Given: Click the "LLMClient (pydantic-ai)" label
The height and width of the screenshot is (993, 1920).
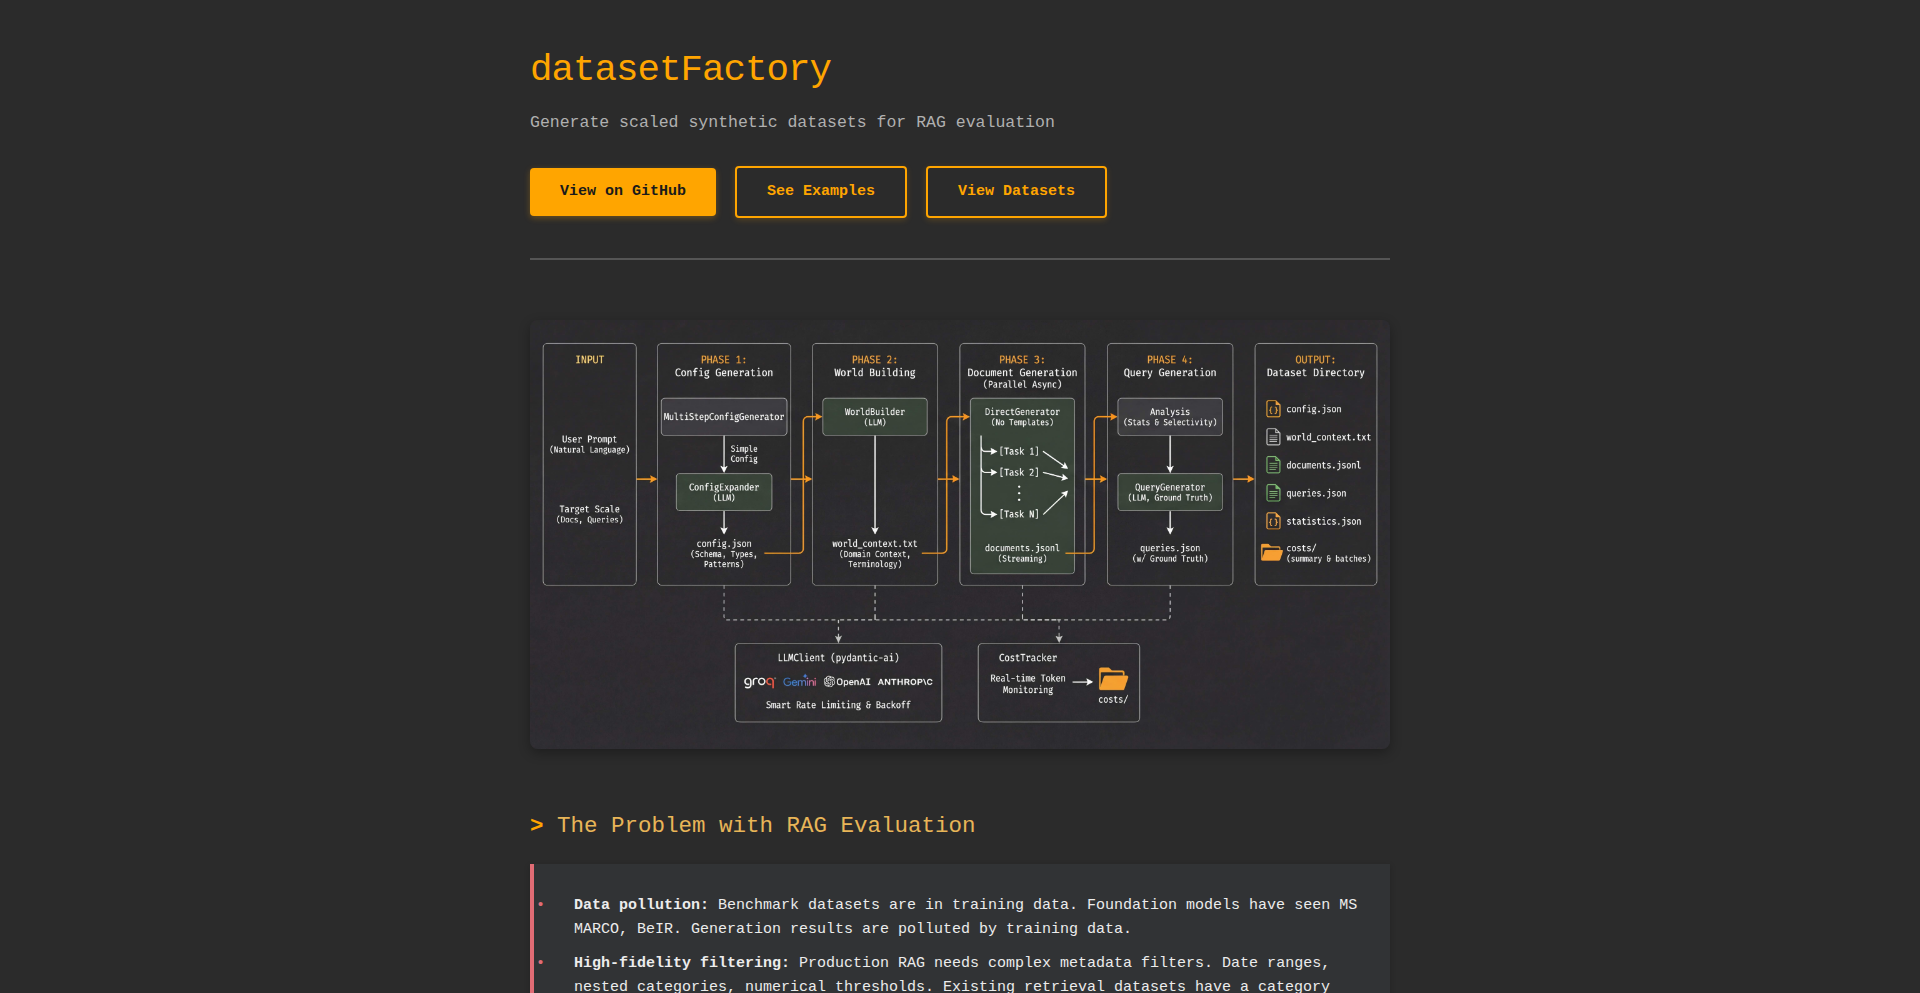Looking at the screenshot, I should coord(838,658).
